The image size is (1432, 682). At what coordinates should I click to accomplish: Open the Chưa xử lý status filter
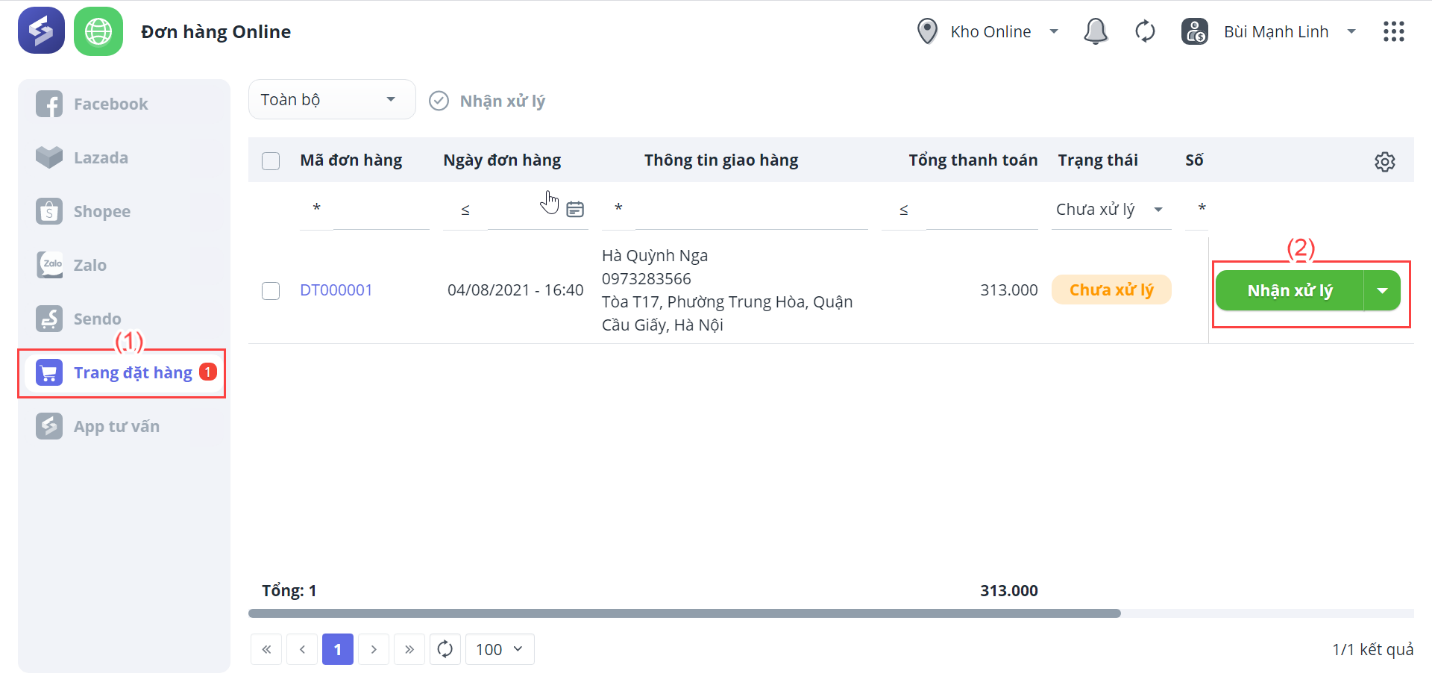point(1110,210)
